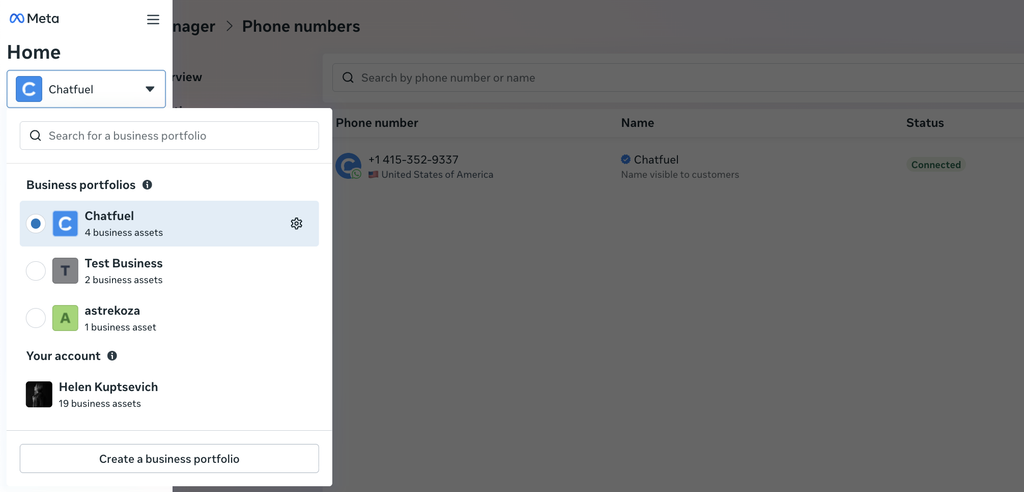This screenshot has height=492, width=1024.
Task: Click Helen Kuptsevich profile photo
Action: pyautogui.click(x=39, y=394)
